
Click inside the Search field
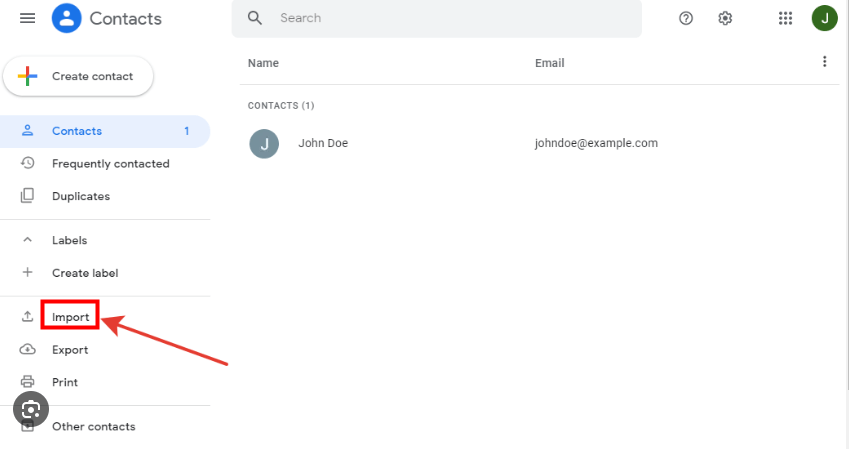pos(450,18)
